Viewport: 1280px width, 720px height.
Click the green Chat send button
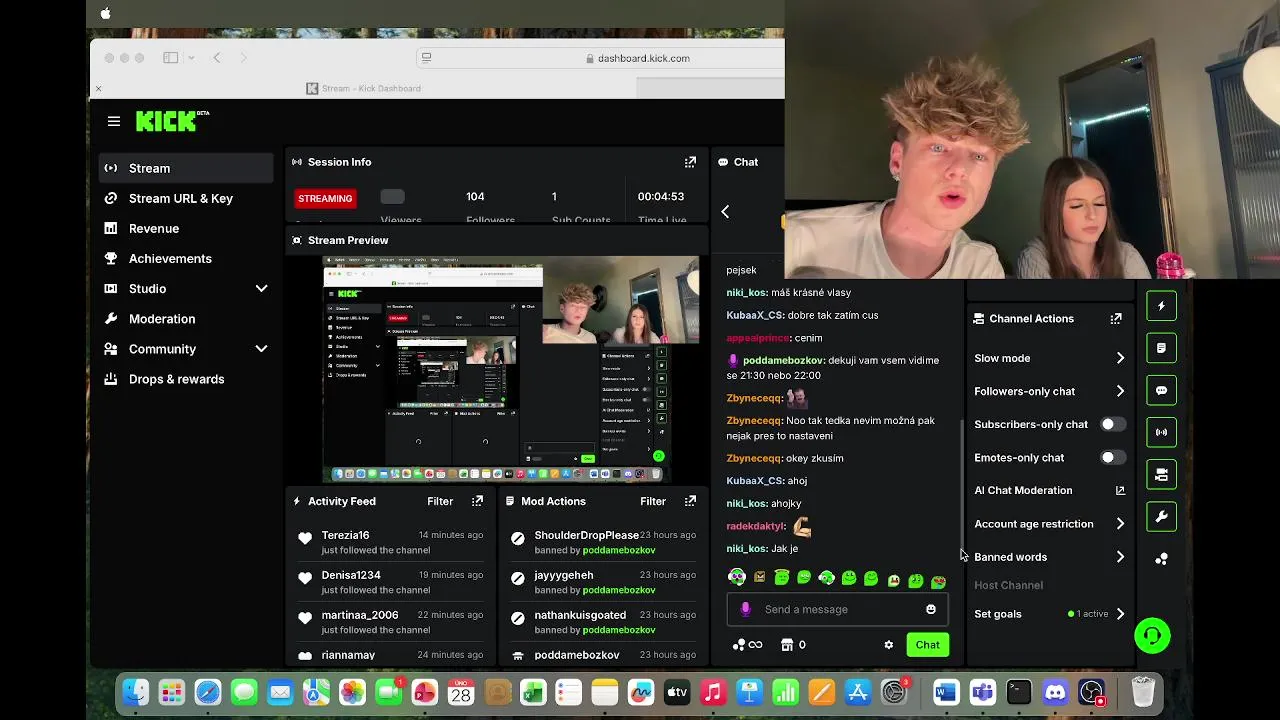point(927,645)
